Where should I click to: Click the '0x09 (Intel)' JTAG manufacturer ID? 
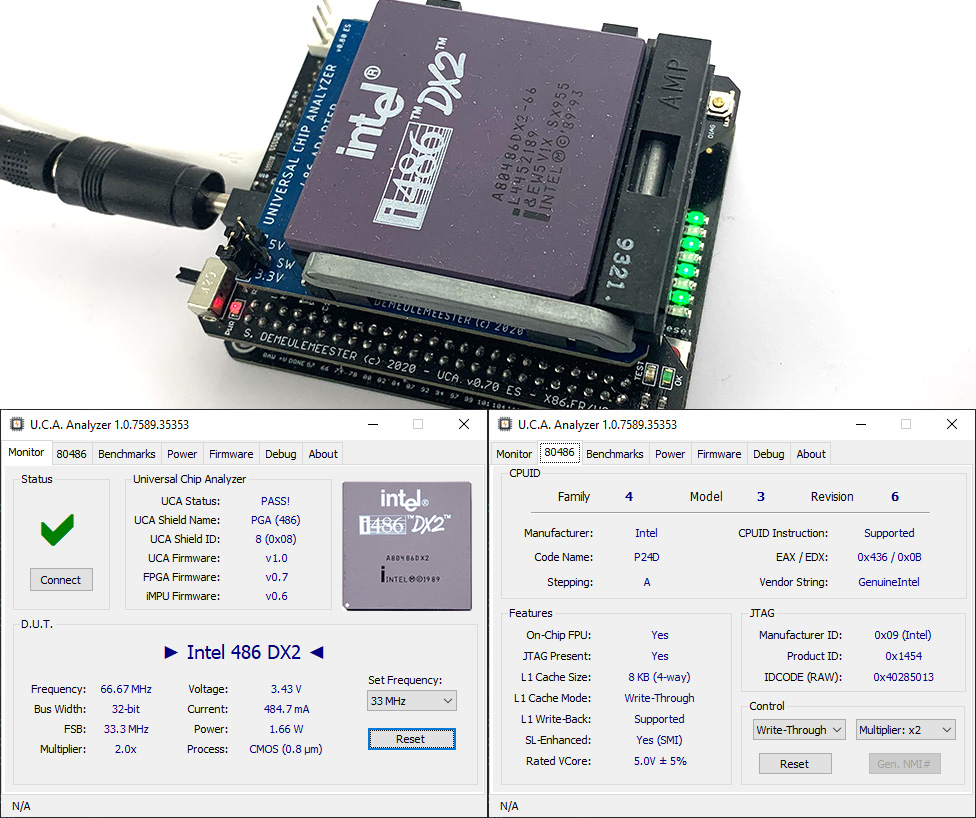(x=903, y=636)
